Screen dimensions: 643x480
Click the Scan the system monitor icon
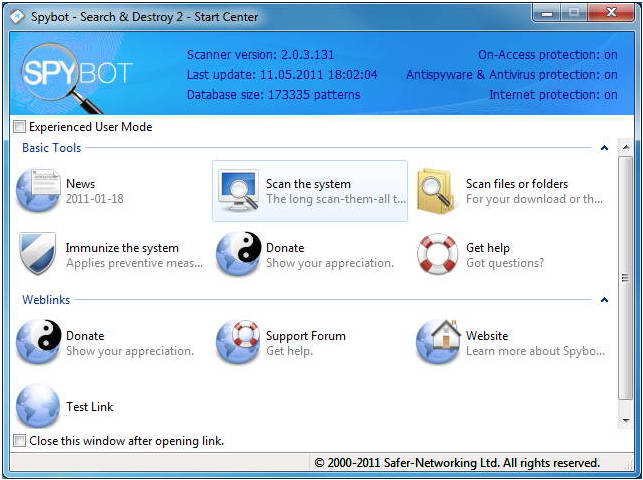(x=239, y=190)
